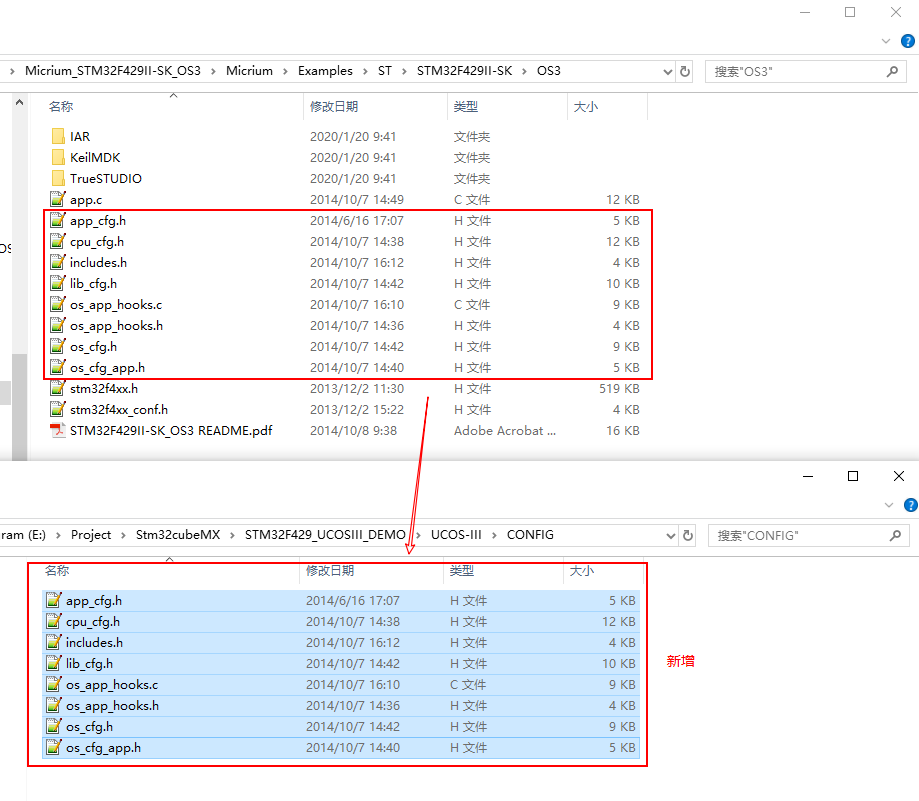
Task: Open chevron after STM32F429II-SK breadcrumb
Action: coord(525,71)
